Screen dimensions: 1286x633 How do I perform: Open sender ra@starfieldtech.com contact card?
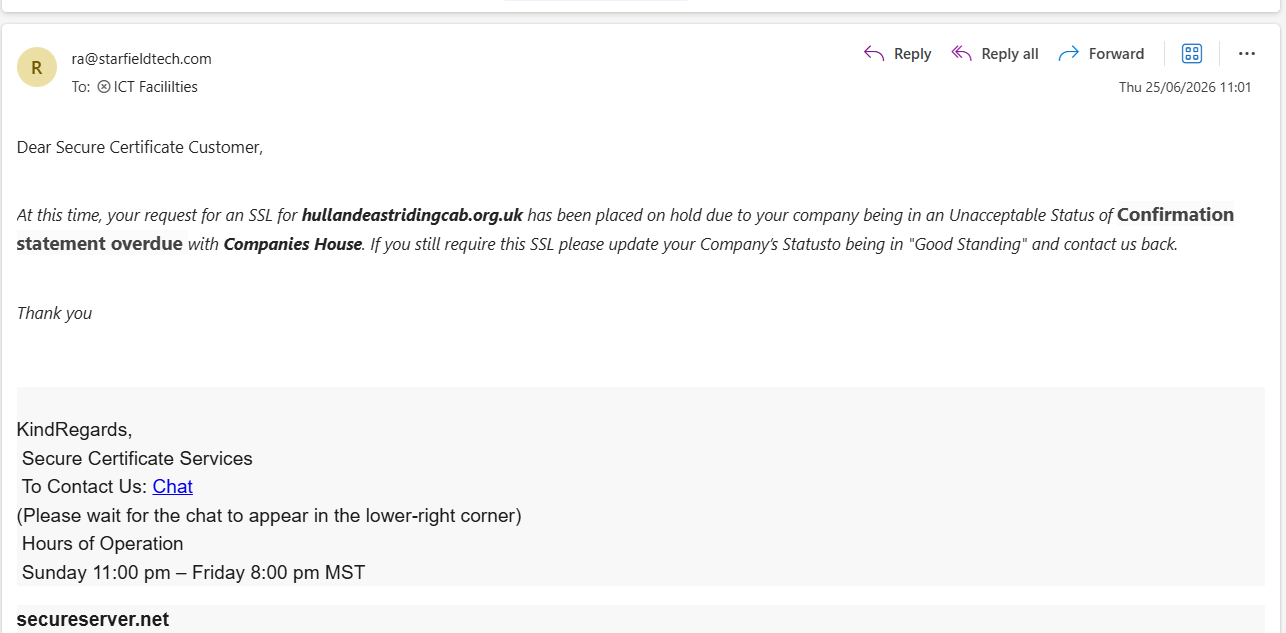point(141,59)
